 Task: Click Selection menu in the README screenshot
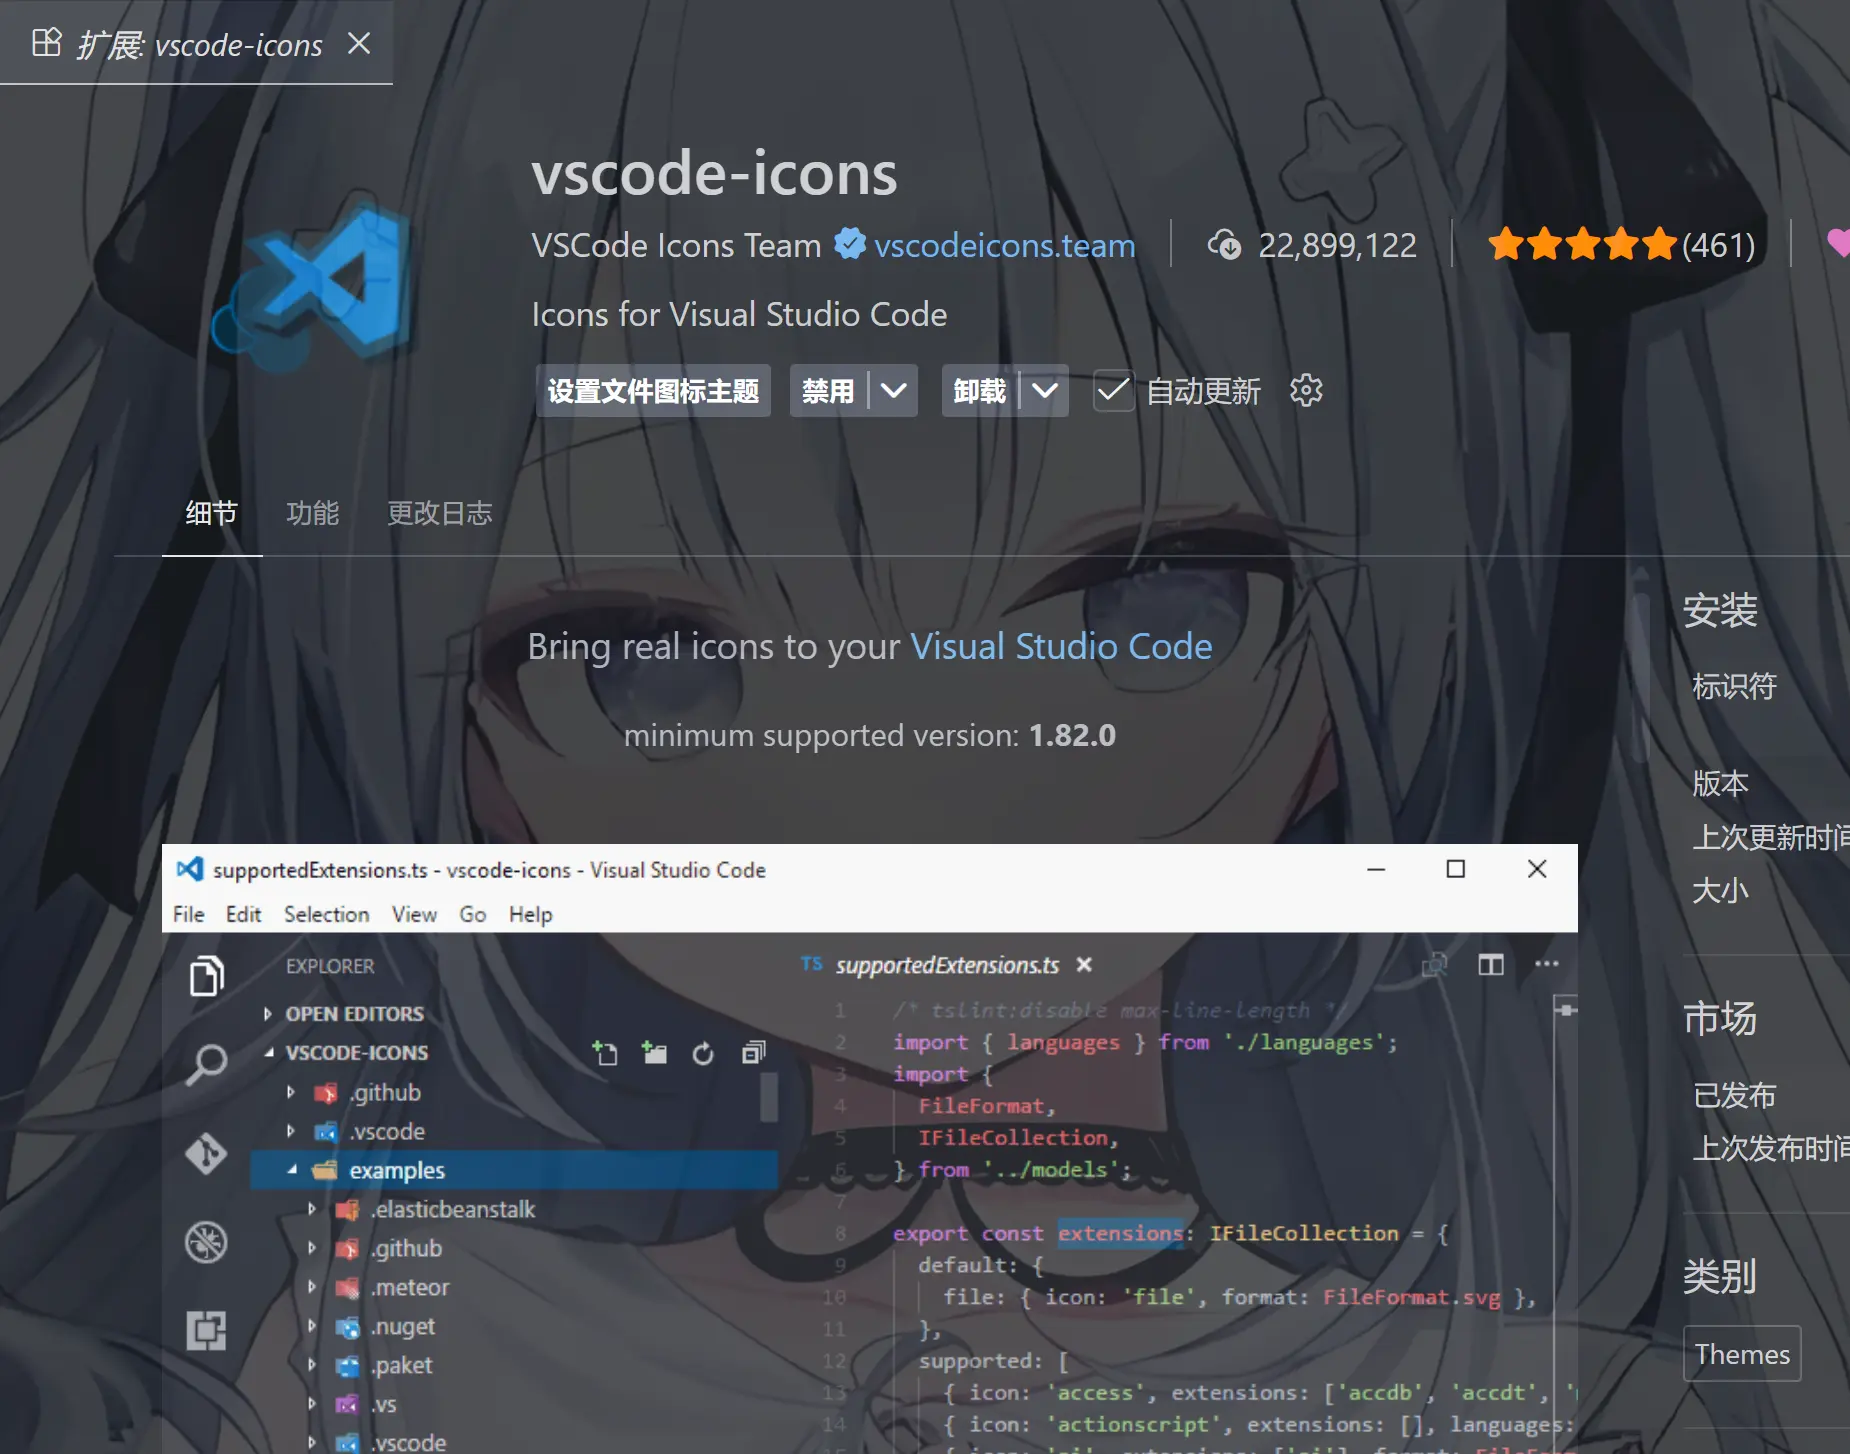[x=326, y=914]
